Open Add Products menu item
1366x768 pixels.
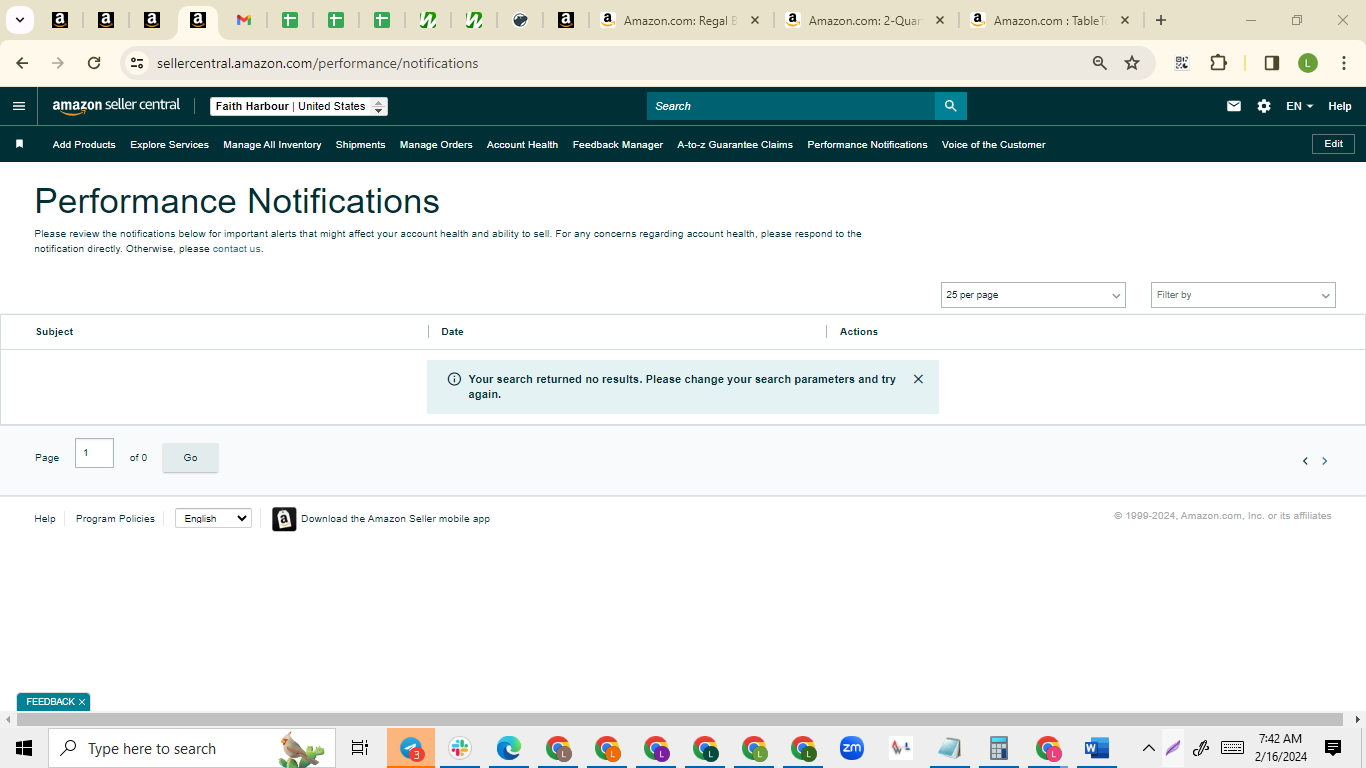(x=84, y=145)
